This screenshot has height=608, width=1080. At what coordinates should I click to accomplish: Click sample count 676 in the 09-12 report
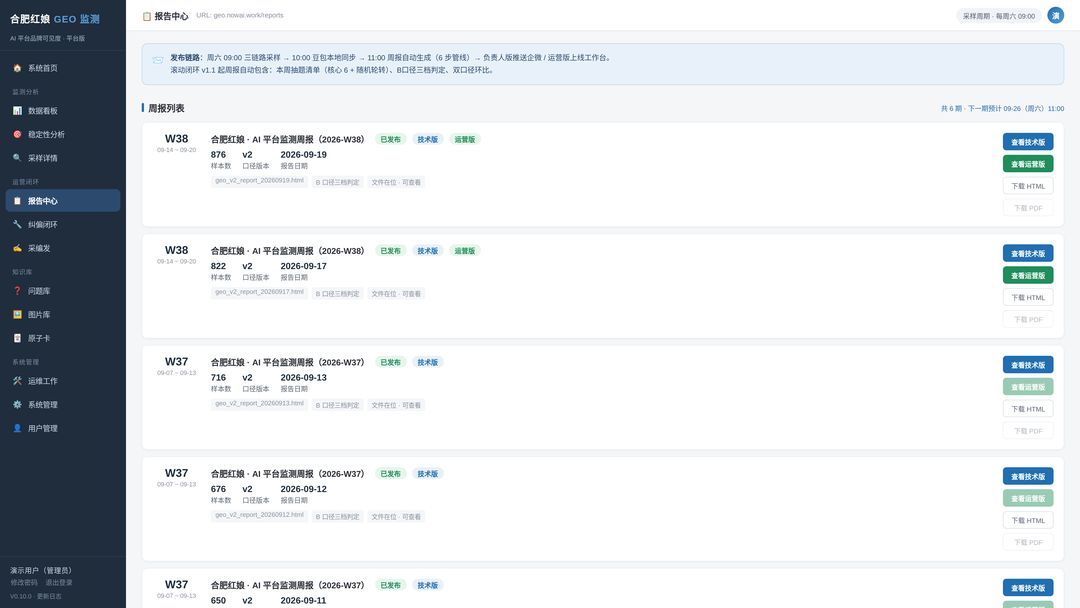point(218,490)
